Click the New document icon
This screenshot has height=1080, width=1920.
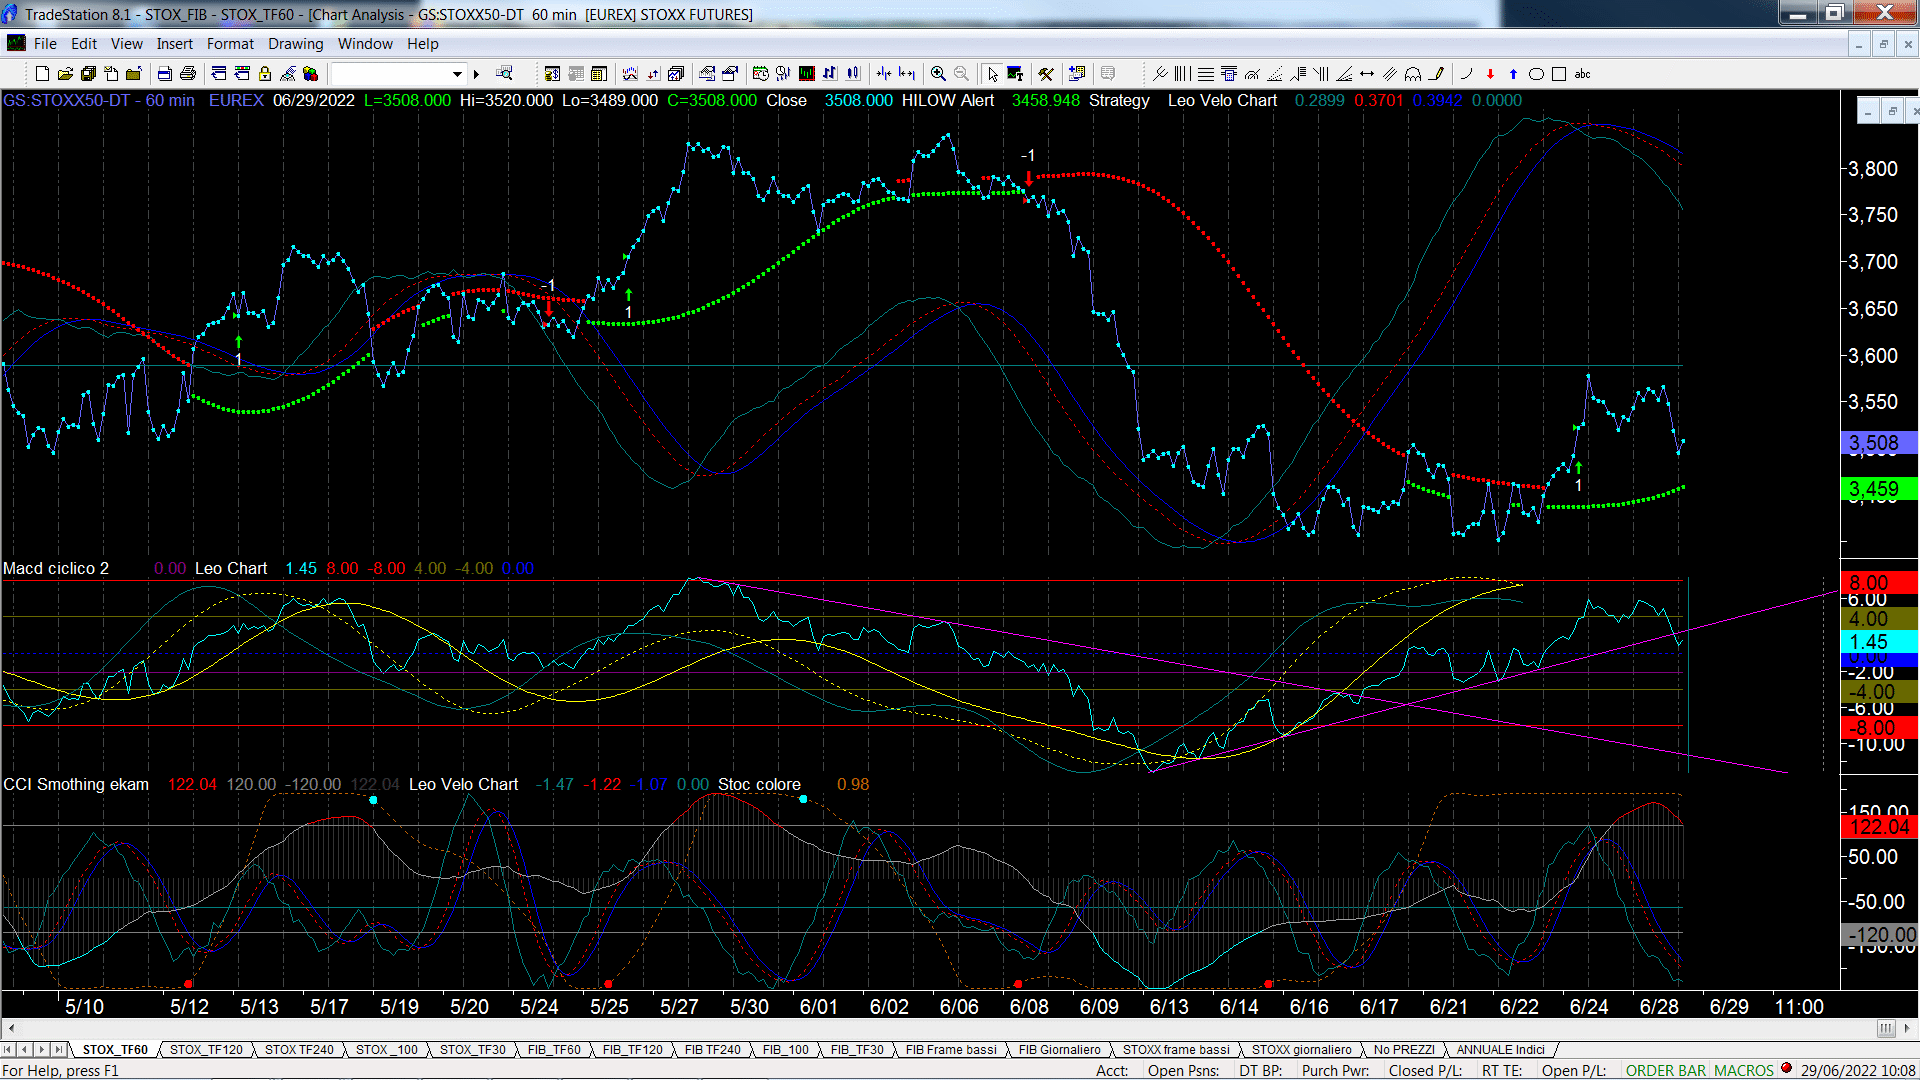click(42, 74)
